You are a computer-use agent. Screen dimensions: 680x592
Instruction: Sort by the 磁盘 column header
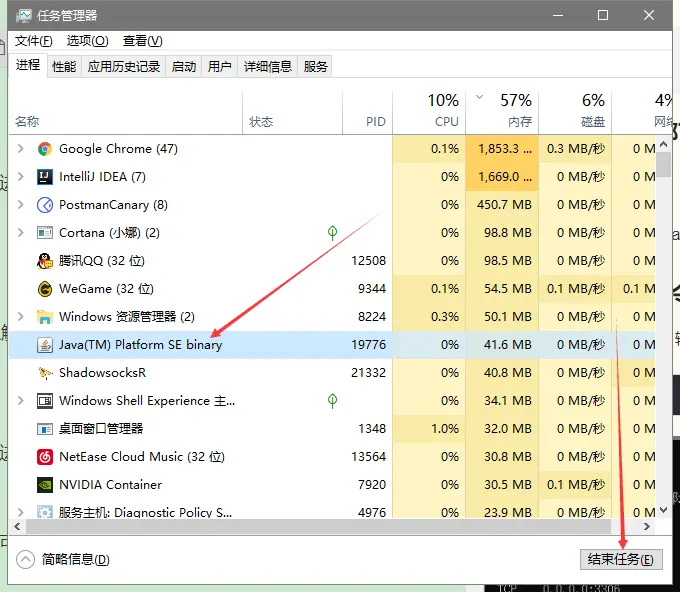pos(575,113)
